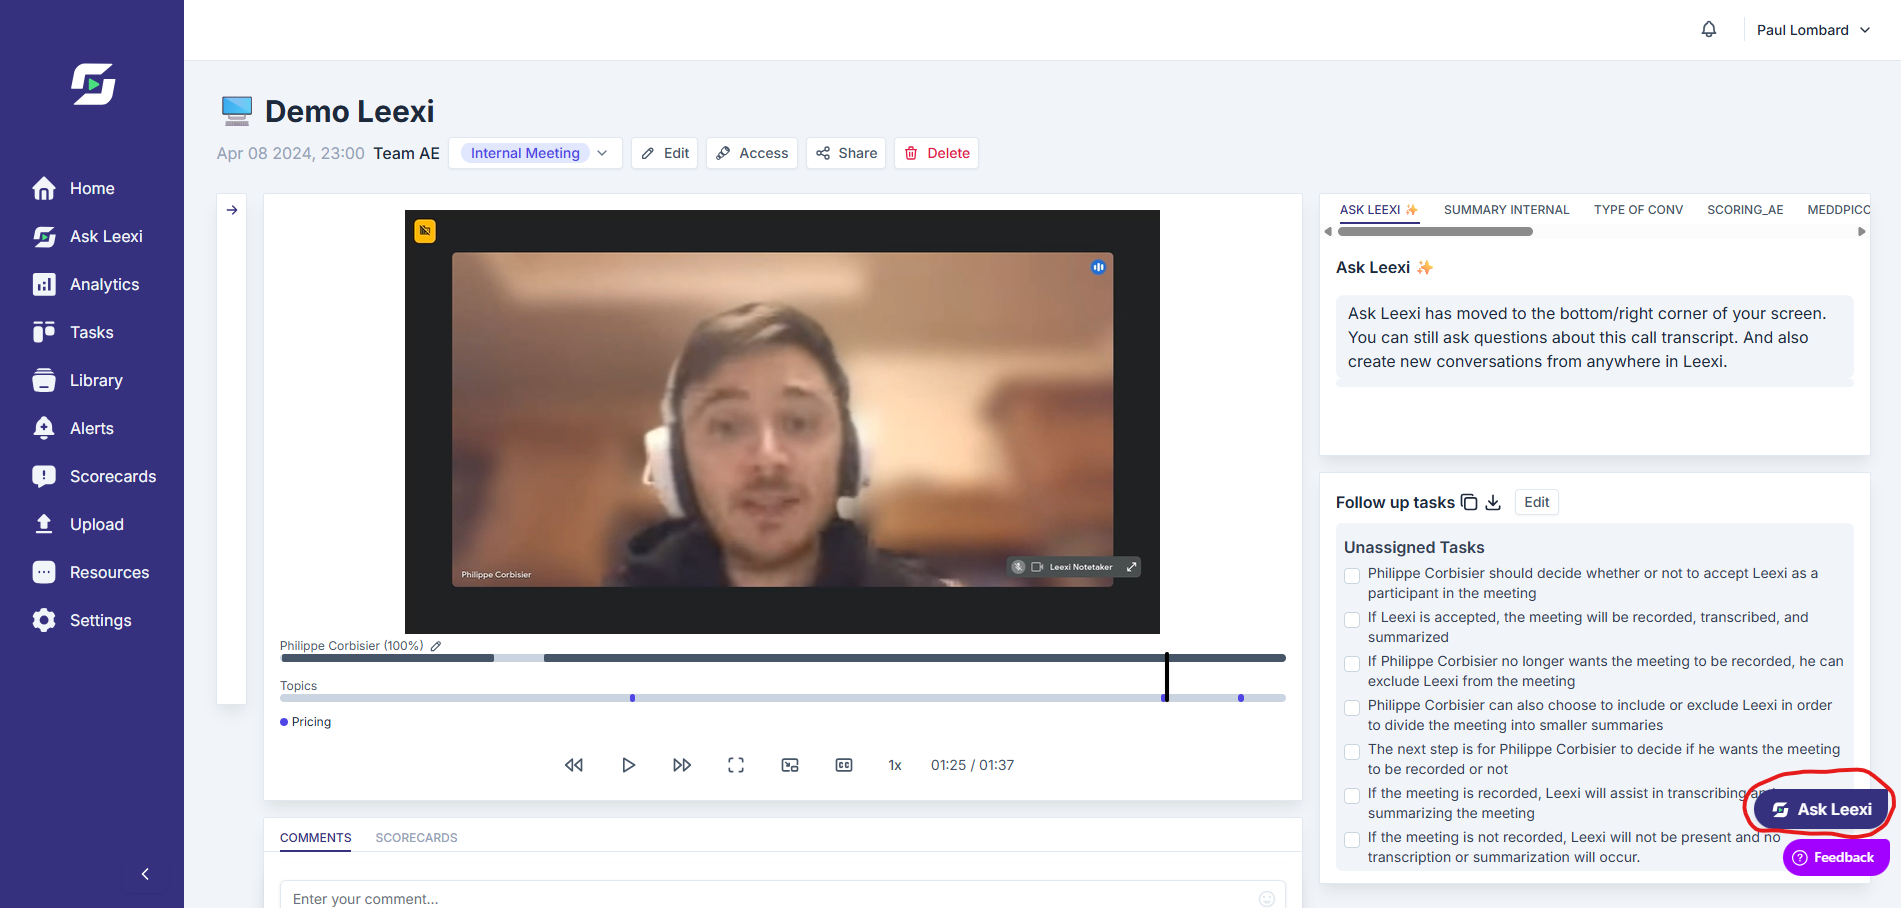Check task about next step for Philippe
Image resolution: width=1901 pixels, height=908 pixels.
[1352, 752]
